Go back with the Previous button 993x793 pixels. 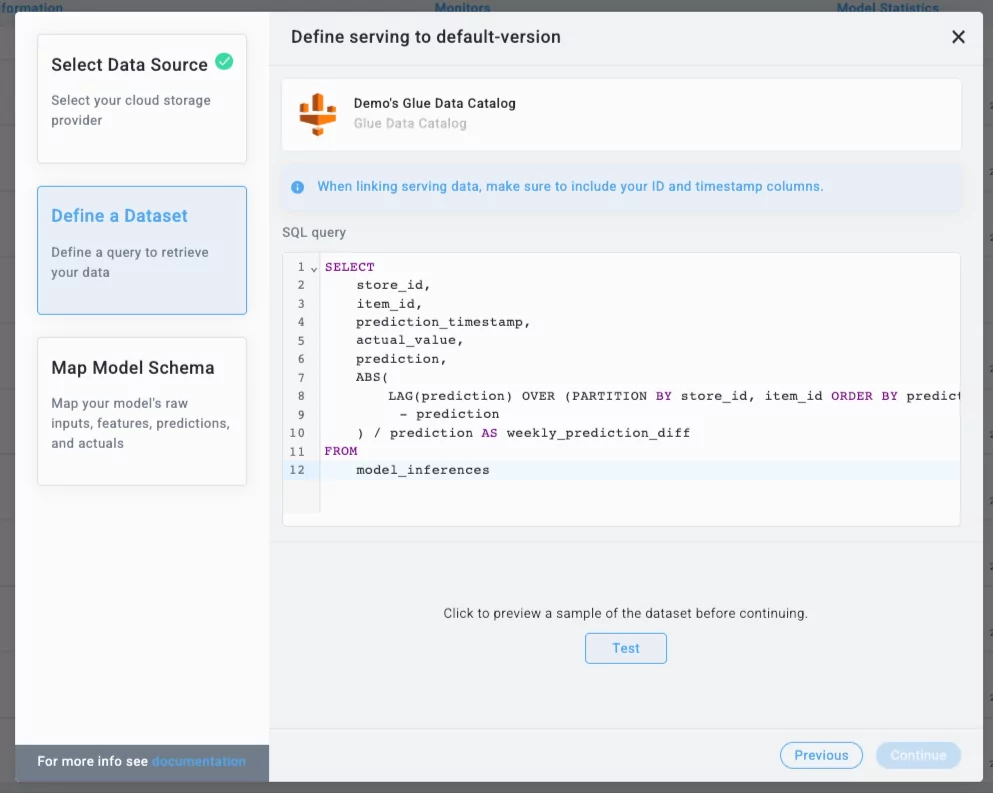821,755
